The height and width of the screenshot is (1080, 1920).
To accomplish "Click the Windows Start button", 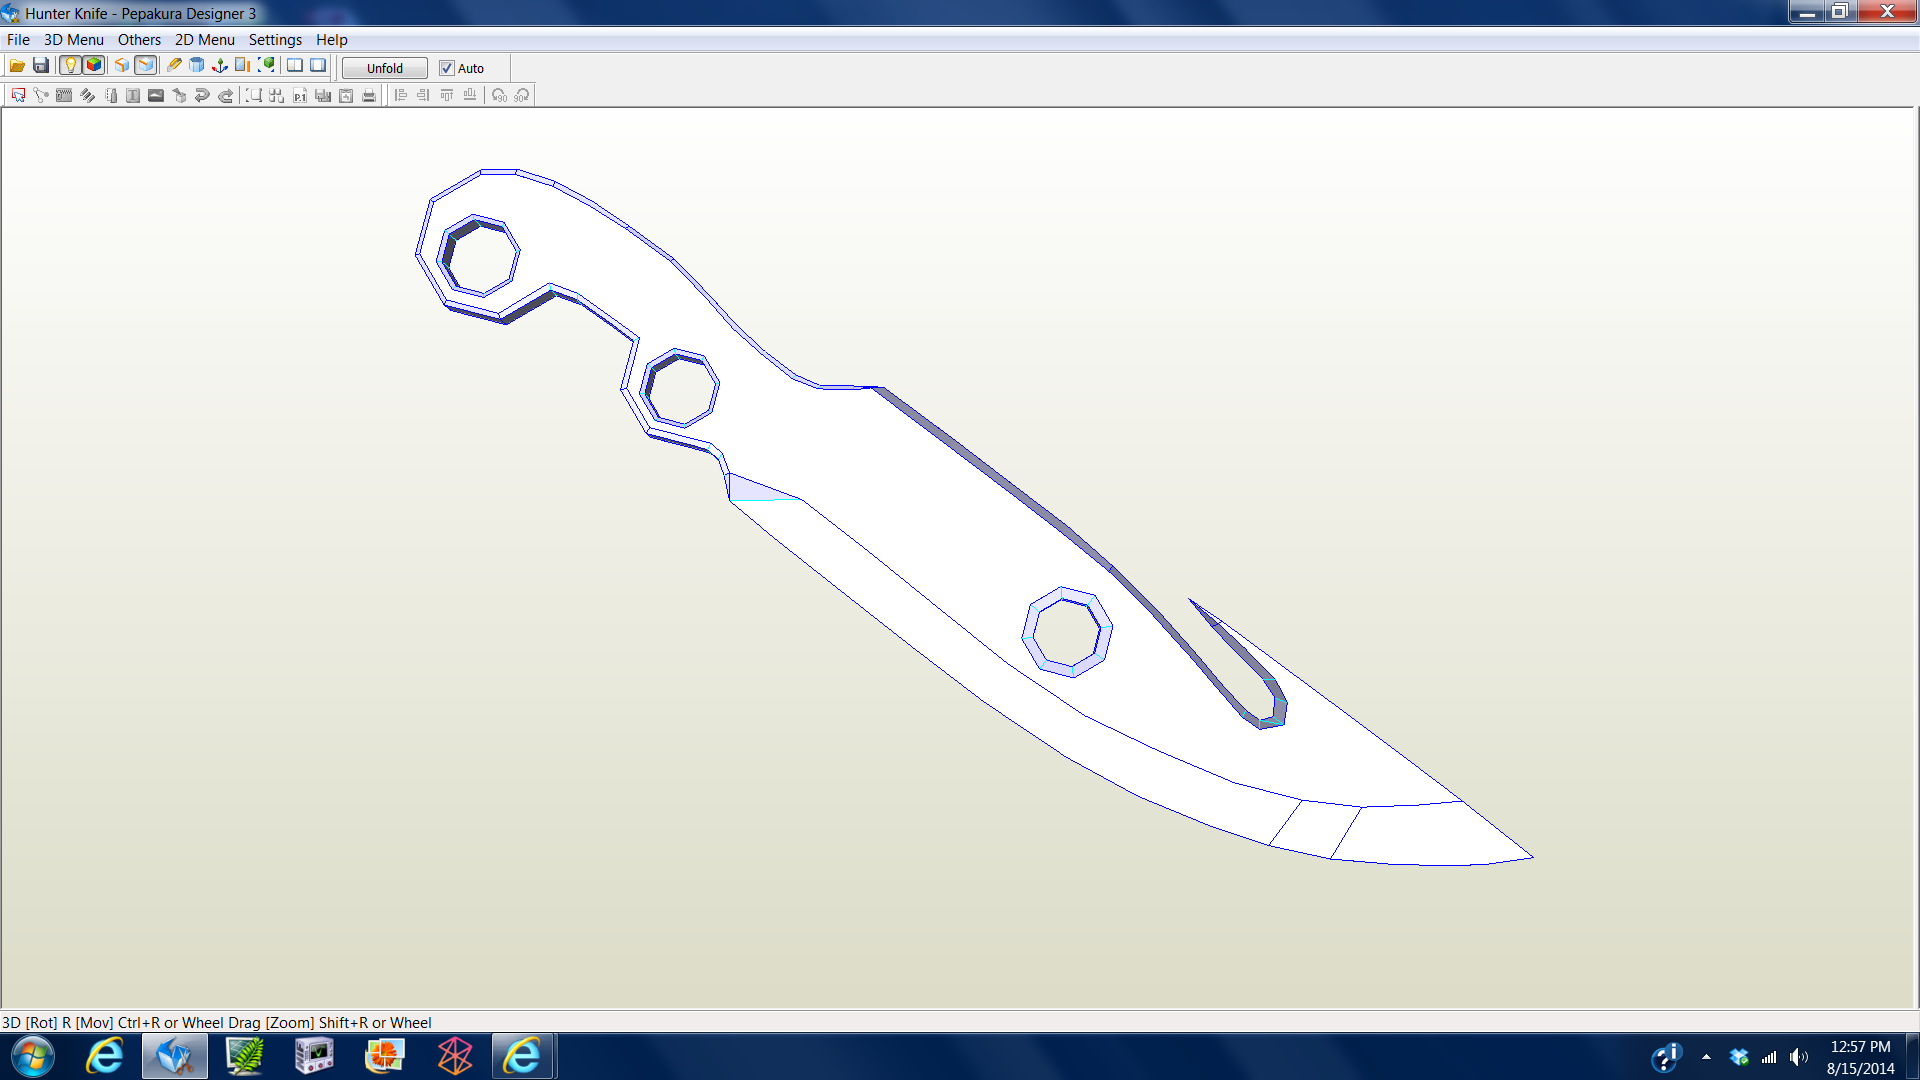I will tap(32, 1056).
